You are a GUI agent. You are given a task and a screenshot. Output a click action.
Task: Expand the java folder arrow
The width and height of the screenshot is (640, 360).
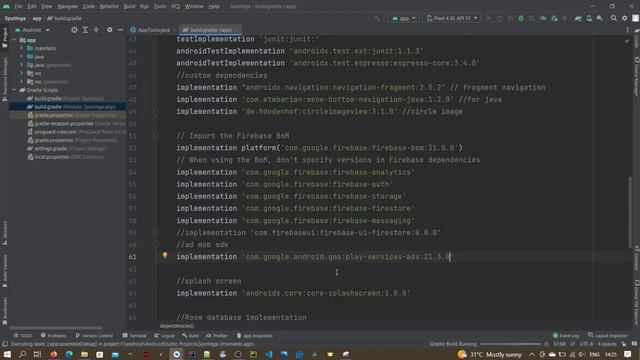click(22, 57)
